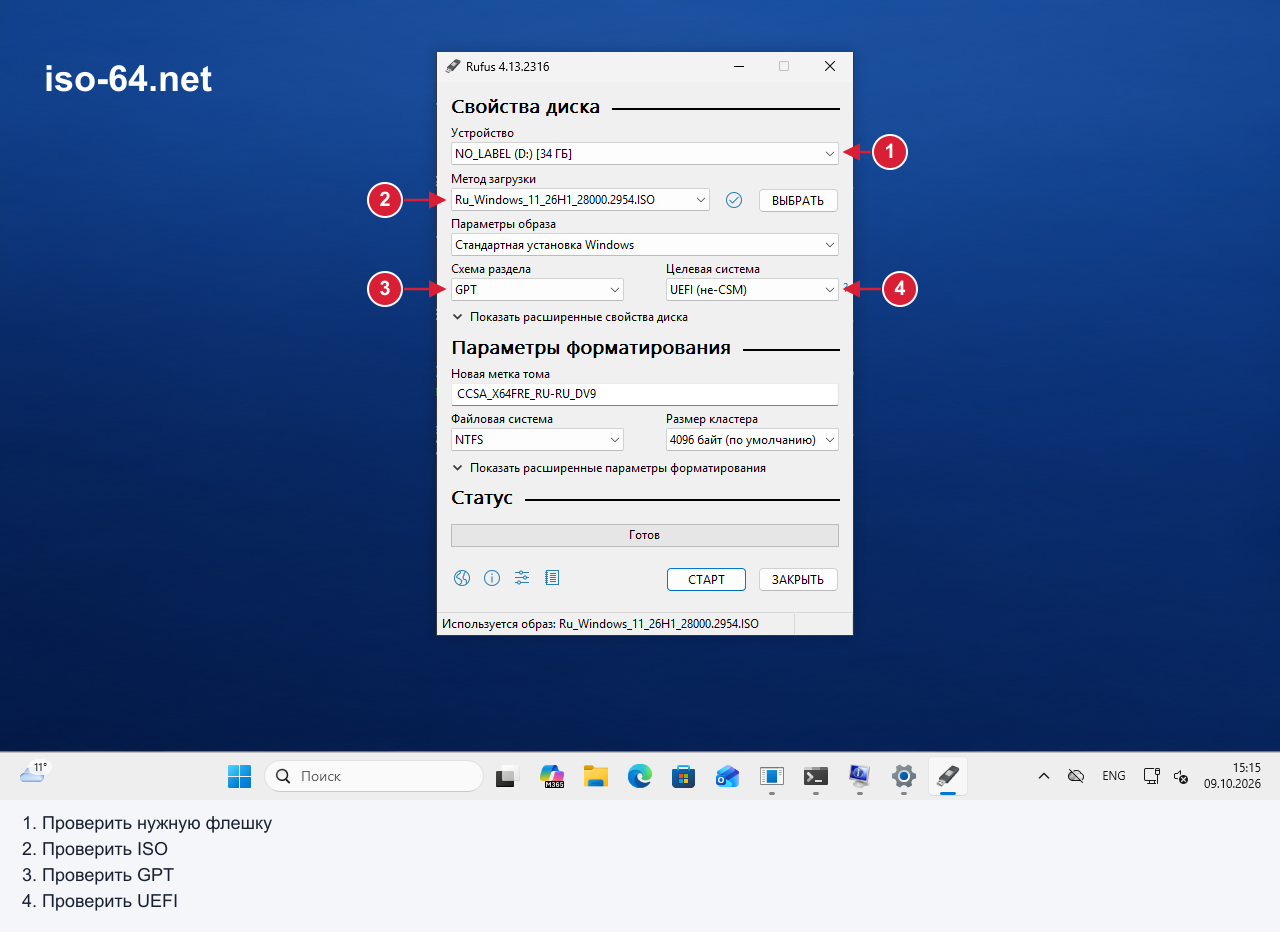Click the ENG language indicator

coord(1114,776)
